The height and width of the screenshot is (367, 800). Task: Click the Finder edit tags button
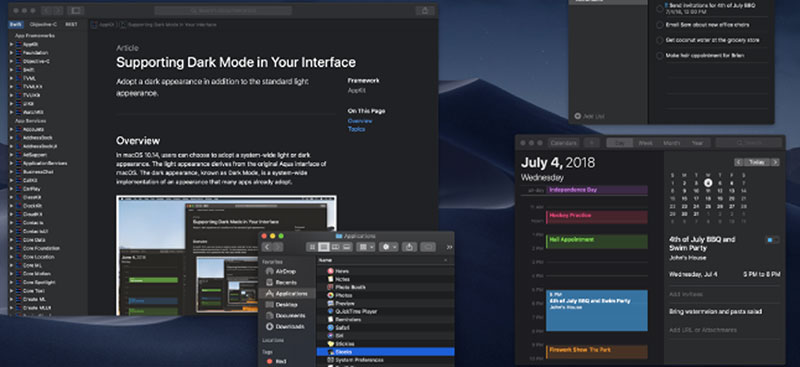(x=428, y=247)
